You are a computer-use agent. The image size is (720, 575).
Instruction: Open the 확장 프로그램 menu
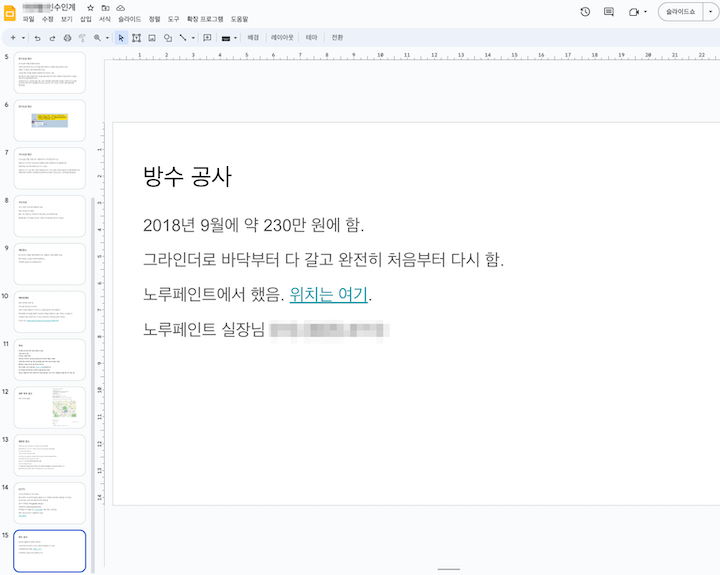click(x=205, y=19)
